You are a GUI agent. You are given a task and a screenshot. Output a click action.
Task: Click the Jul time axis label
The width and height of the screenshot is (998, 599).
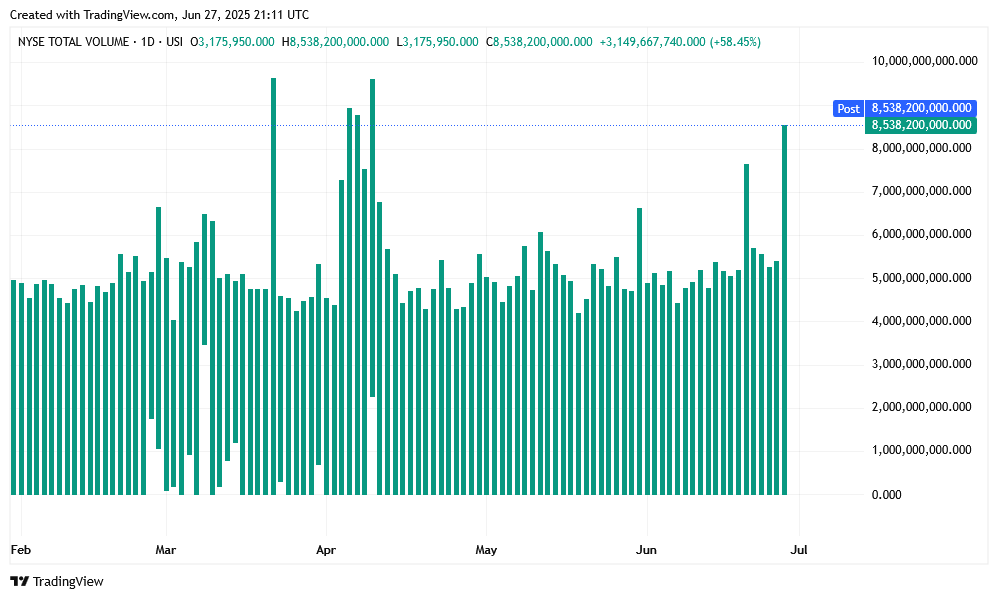[x=799, y=550]
